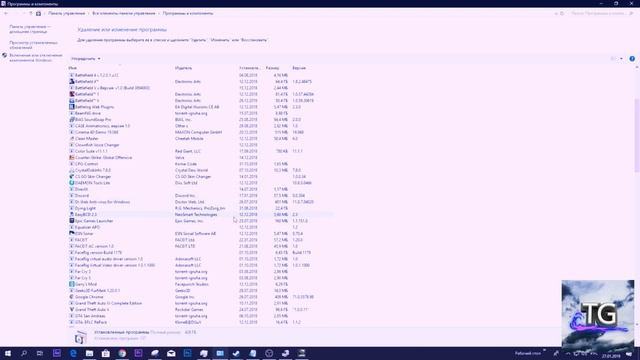Screen dimensions: 640x360
Task: Select the Clean Master icon
Action: (71, 138)
